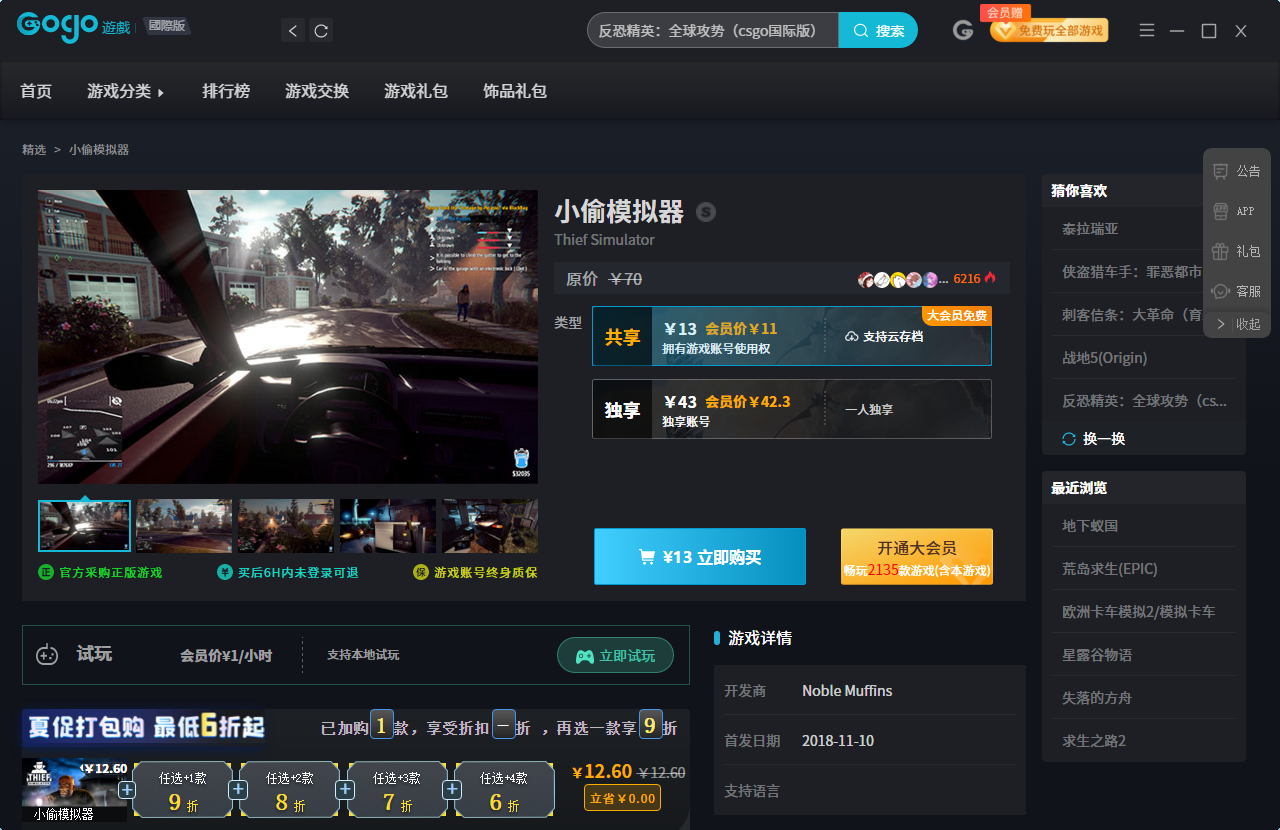Click the flame popularity icon by 6216
This screenshot has width=1280, height=830.
point(991,278)
